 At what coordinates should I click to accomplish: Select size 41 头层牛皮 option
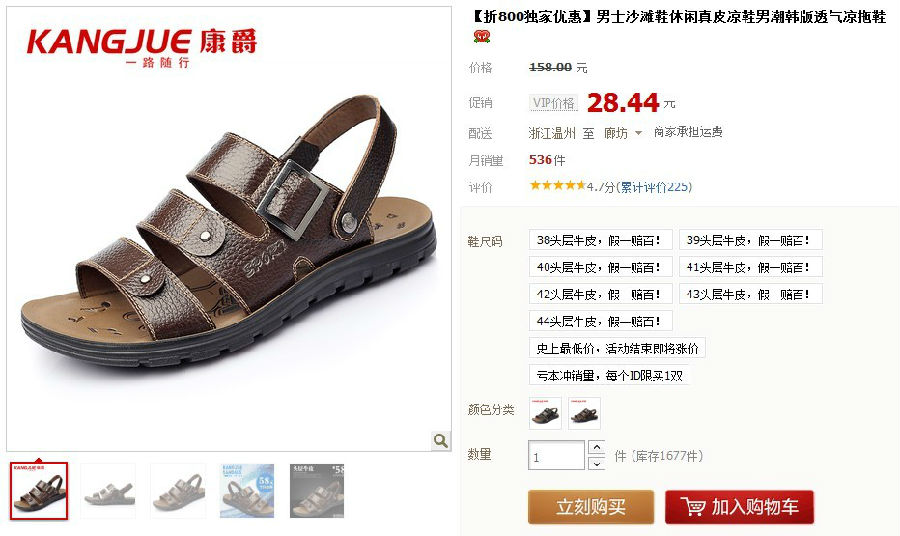pos(751,267)
